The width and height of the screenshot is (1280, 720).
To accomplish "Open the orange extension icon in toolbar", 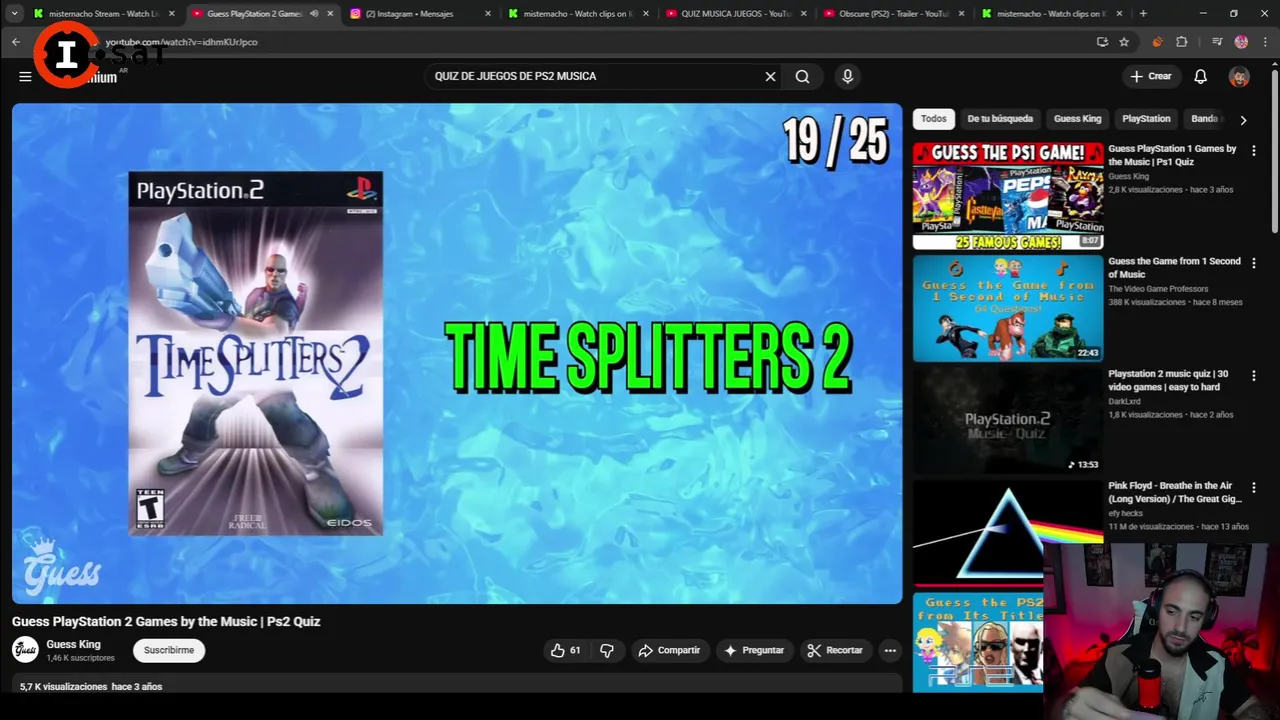I will (1157, 42).
